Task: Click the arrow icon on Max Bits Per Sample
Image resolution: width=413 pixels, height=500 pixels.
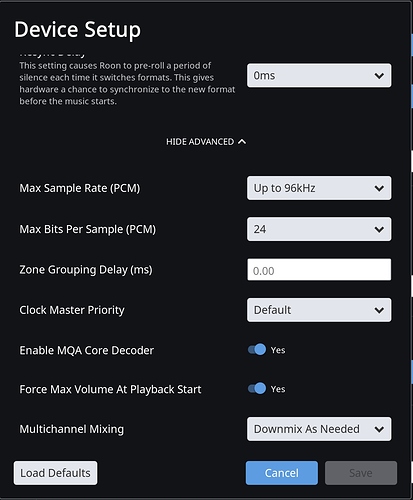Action: coord(379,229)
